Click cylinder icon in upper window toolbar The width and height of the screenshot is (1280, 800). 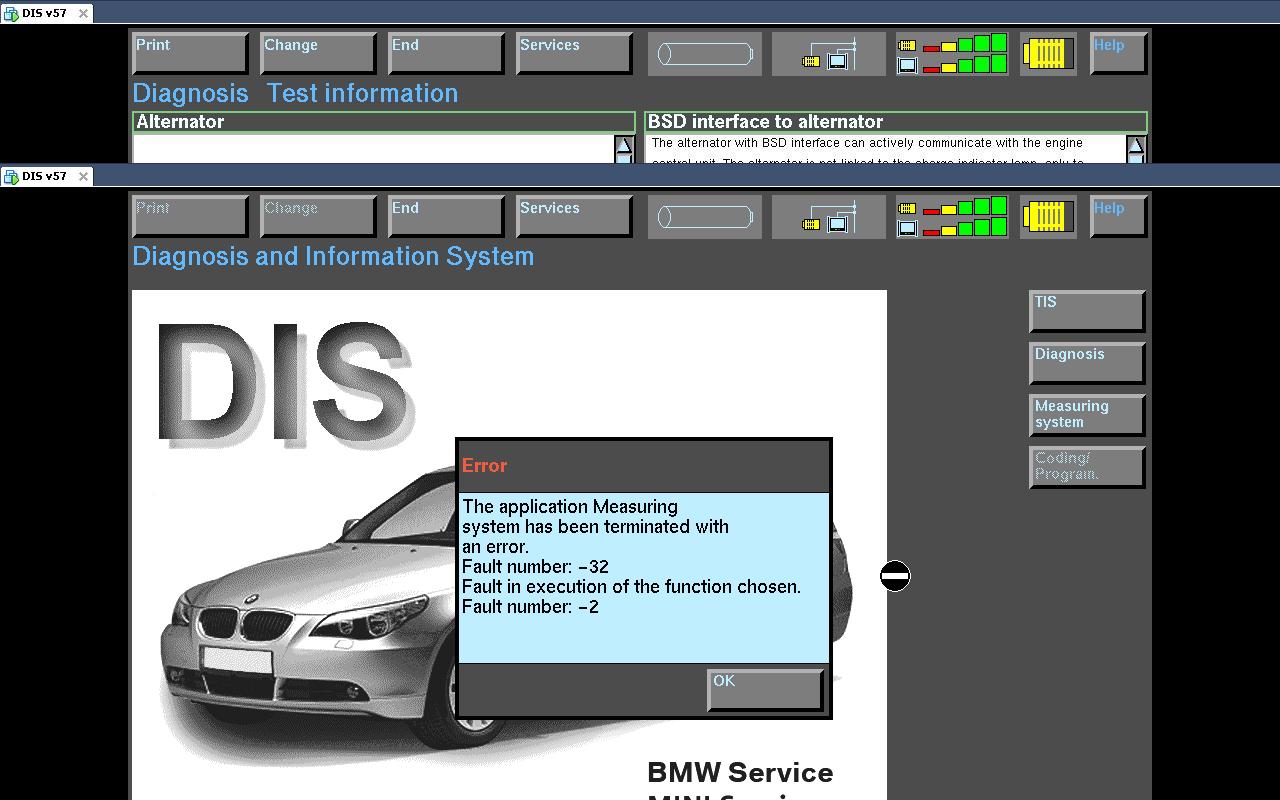tap(705, 54)
